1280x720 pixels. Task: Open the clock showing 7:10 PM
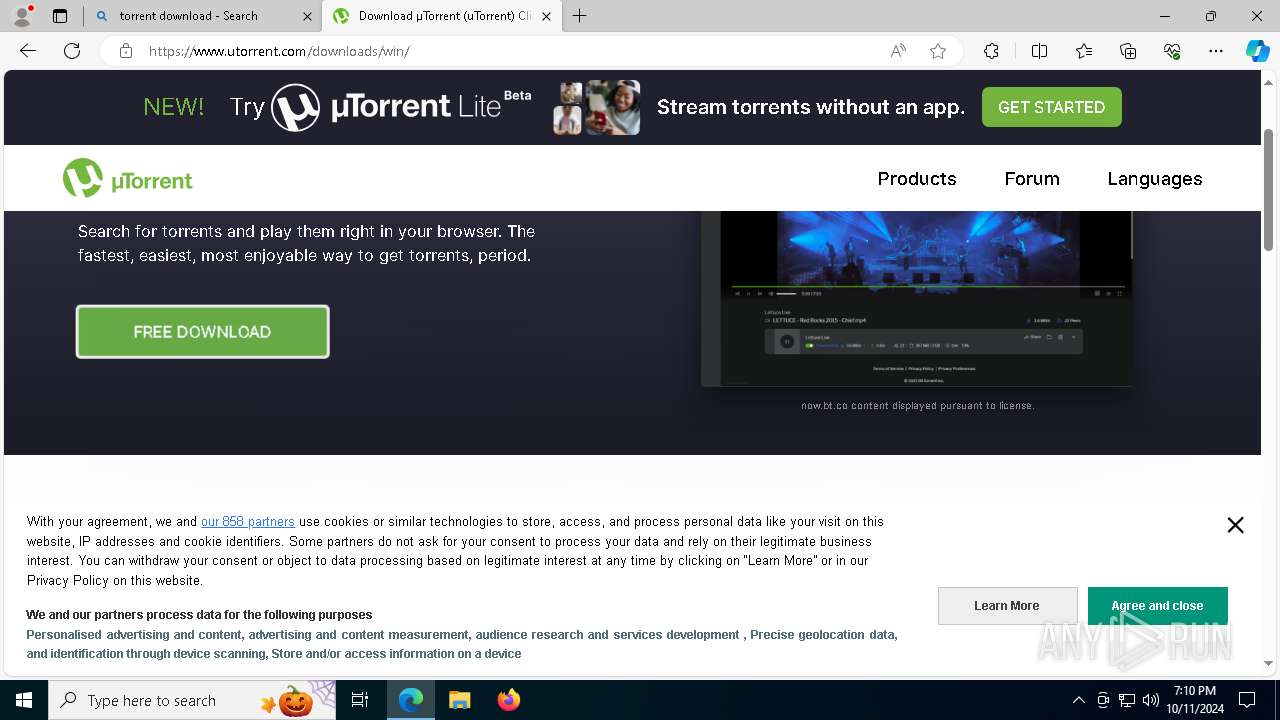tap(1195, 700)
